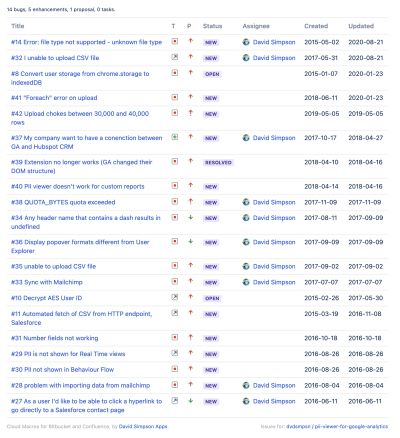Image resolution: width=400 pixels, height=438 pixels.
Task: Click the OPEN status badge of issue #10
Action: point(212,298)
